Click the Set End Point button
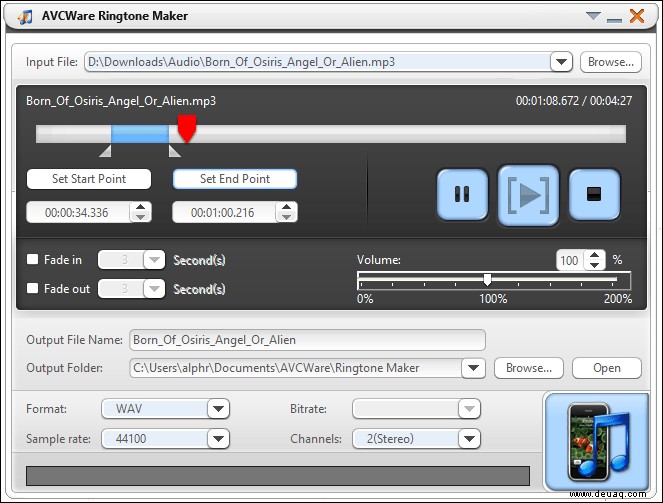663x503 pixels. [x=235, y=179]
